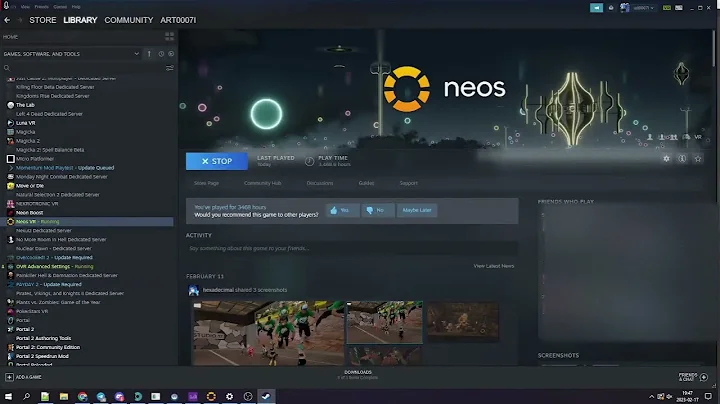Screen dimensions: 720x404
Task: Switch to Big Picture mode icon
Action: coord(679,8)
